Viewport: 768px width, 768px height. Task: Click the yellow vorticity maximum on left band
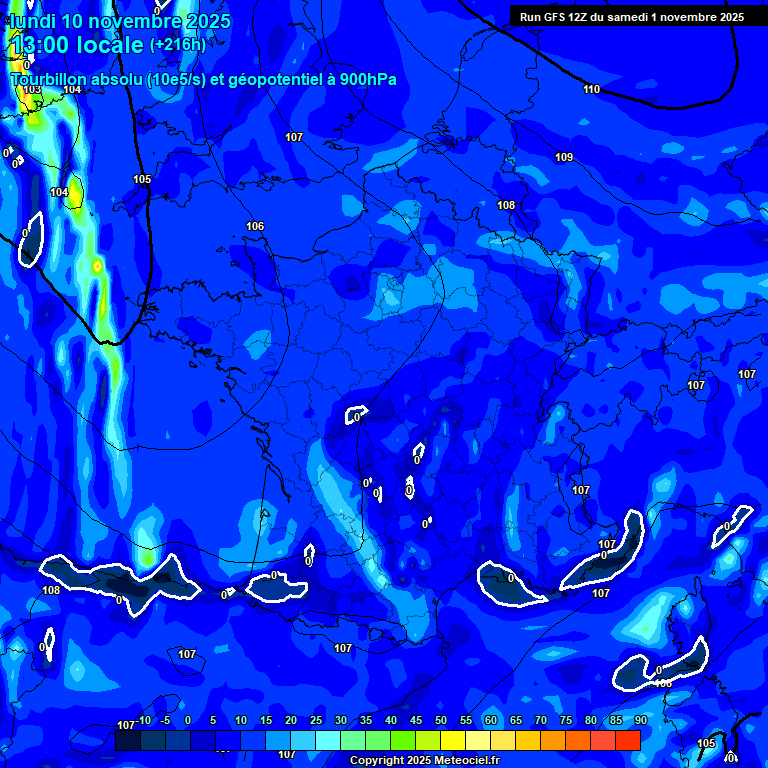97,266
